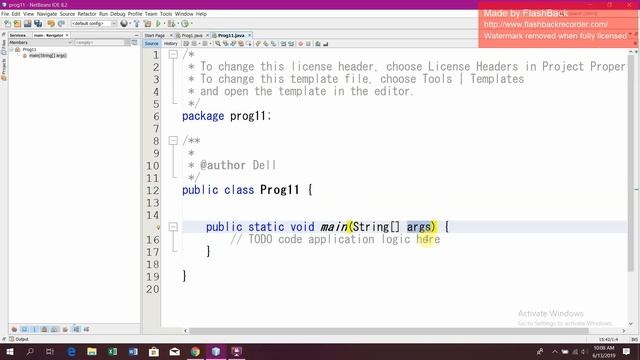The height and width of the screenshot is (360, 640).
Task: Click the Redo toolbar icon
Action: (x=61, y=24)
